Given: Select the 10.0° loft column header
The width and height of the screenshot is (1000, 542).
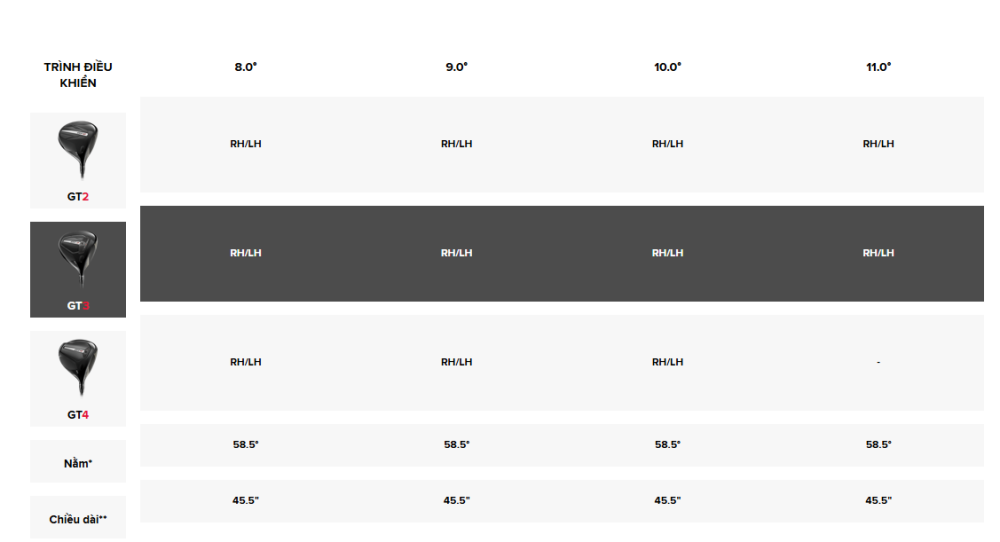Looking at the screenshot, I should (668, 67).
